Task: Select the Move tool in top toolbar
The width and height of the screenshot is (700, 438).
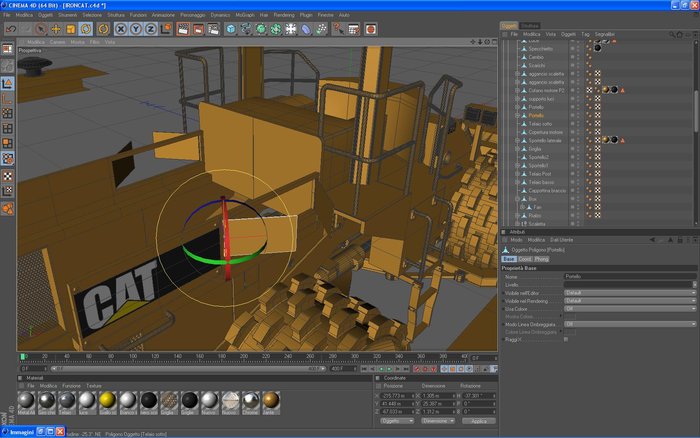Action: point(57,29)
